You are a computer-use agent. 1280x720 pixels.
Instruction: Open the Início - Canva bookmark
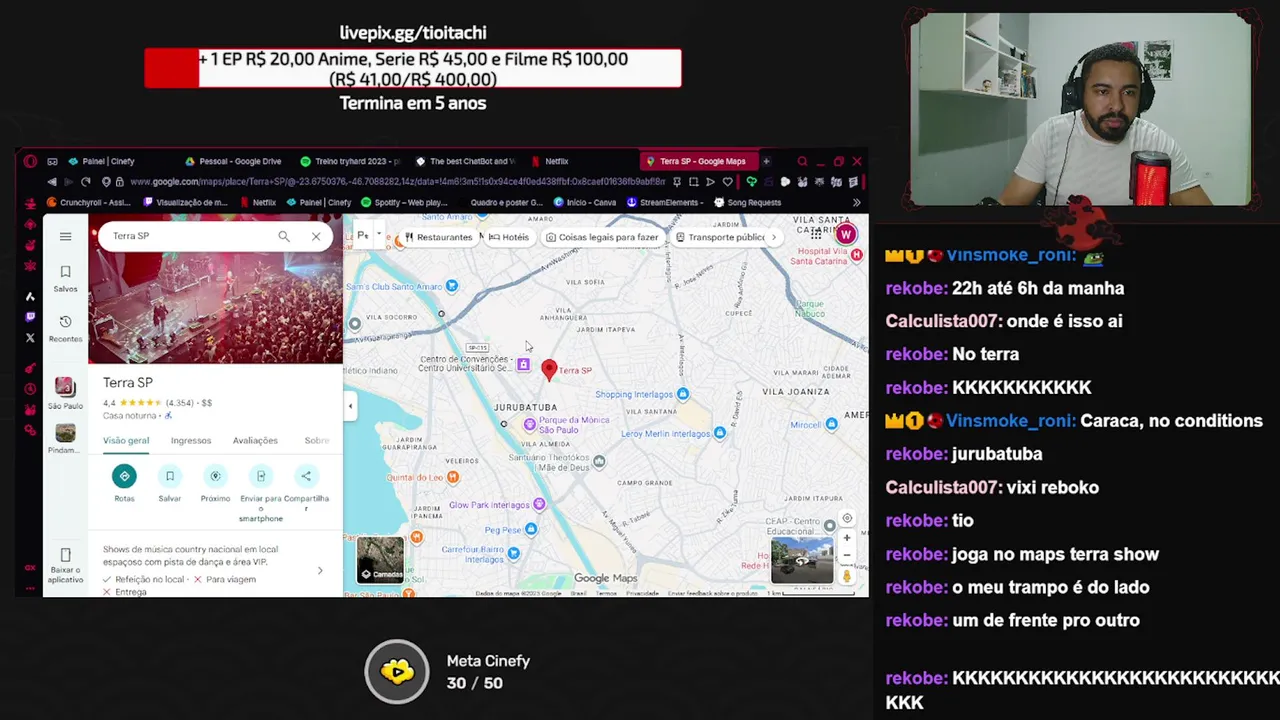[584, 202]
